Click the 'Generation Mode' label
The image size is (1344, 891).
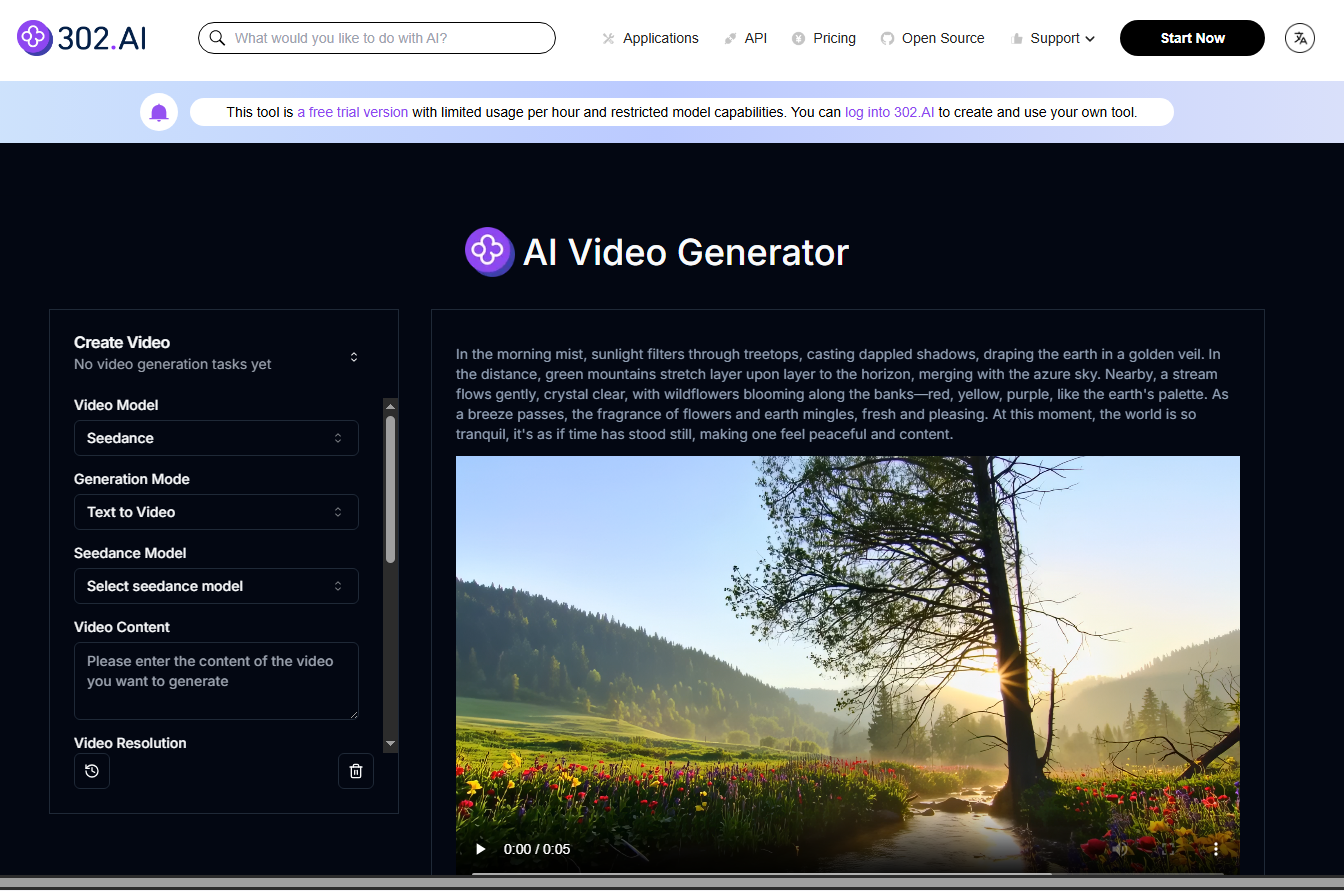coord(132,479)
